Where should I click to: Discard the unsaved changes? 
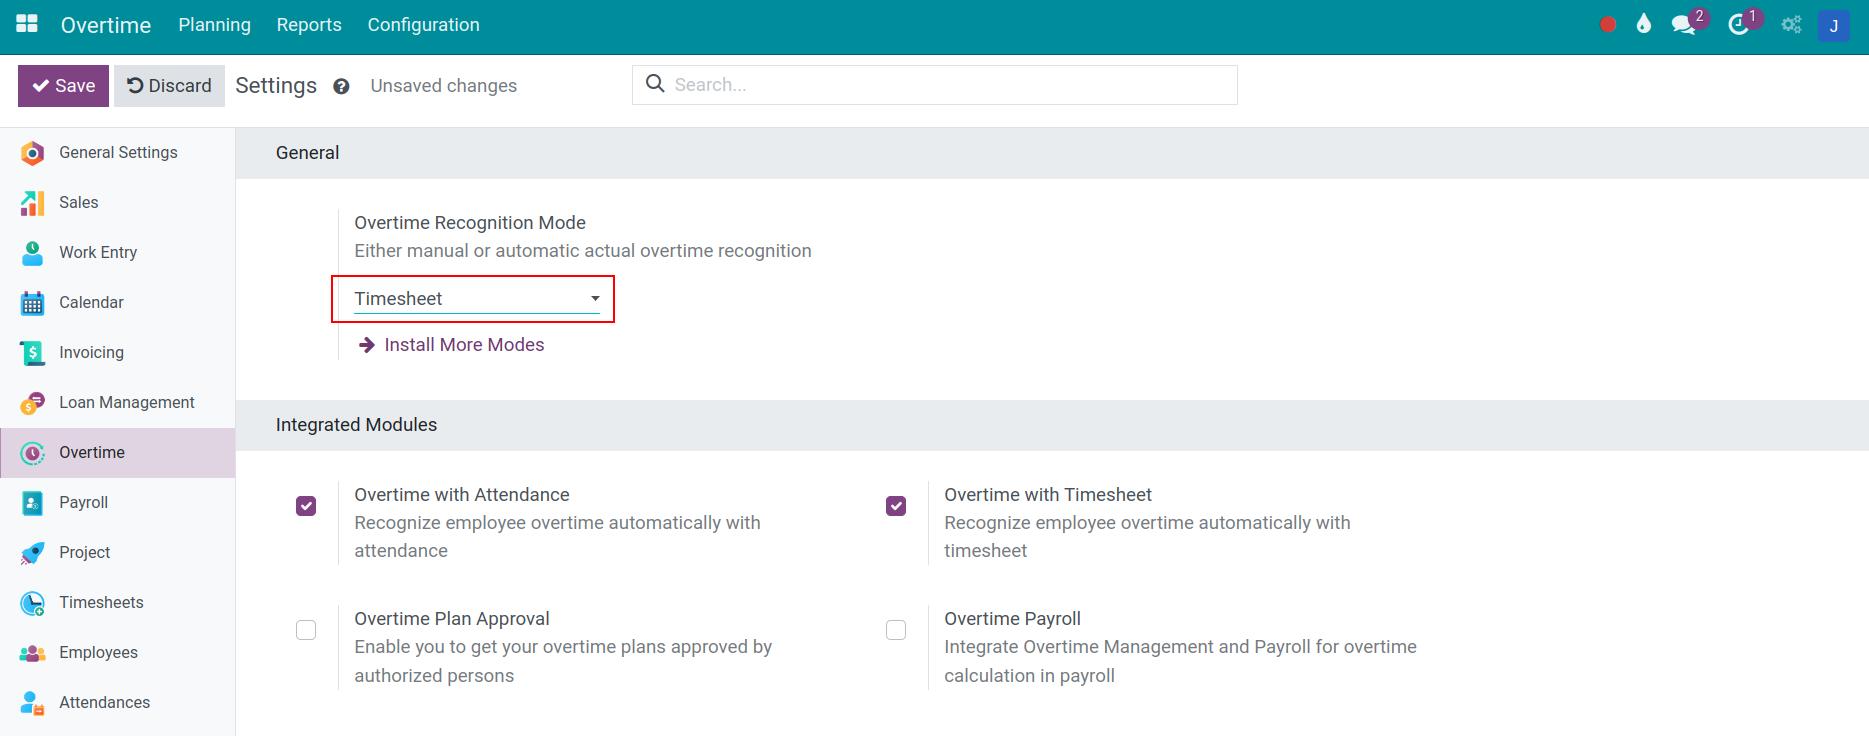169,86
